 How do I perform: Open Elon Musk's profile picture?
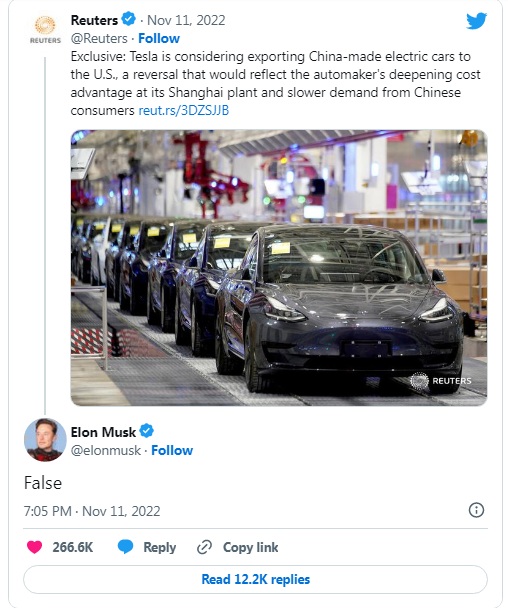[45, 440]
